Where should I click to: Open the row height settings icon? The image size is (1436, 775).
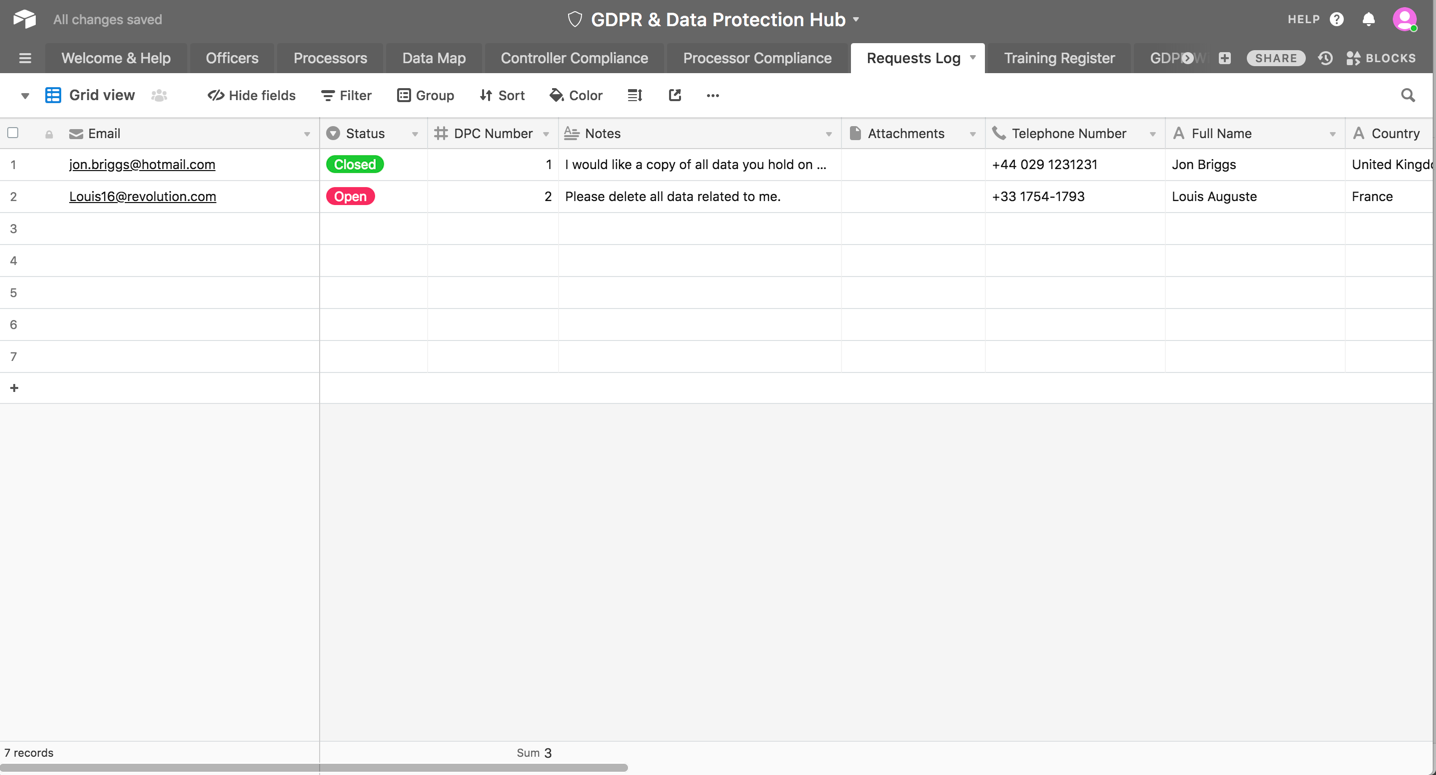(634, 95)
